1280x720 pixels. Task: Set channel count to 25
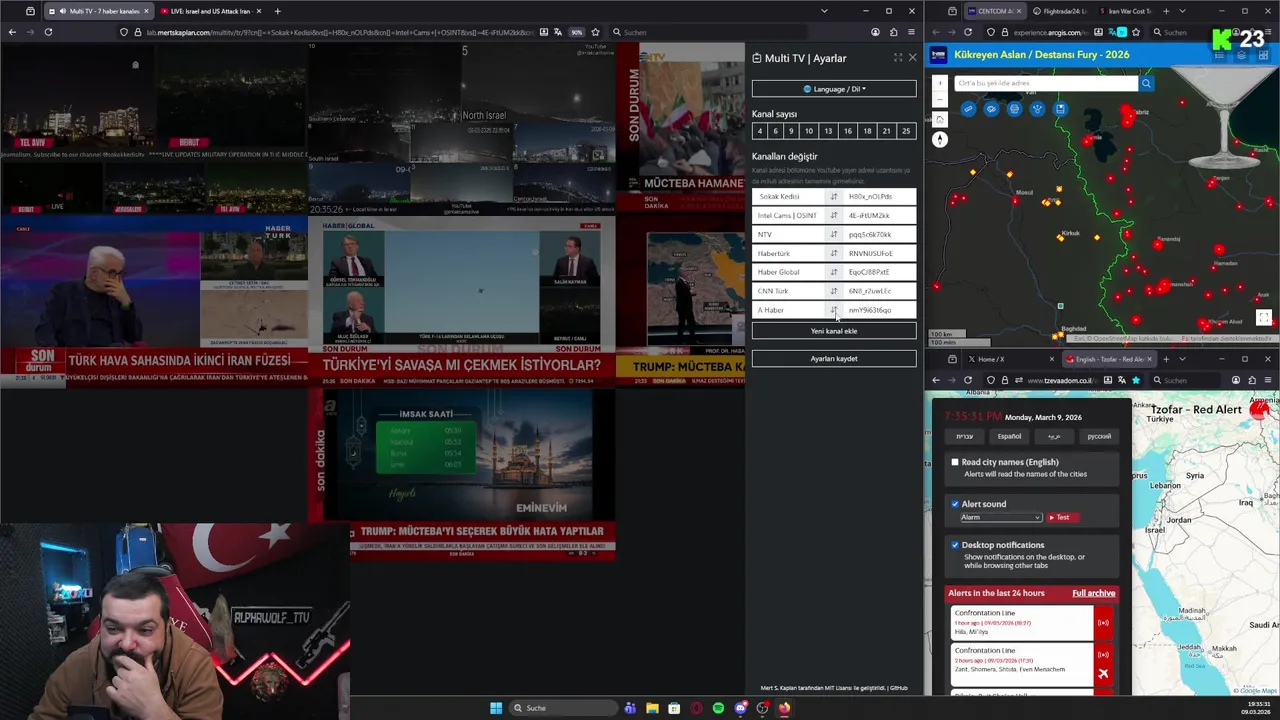[x=906, y=131]
